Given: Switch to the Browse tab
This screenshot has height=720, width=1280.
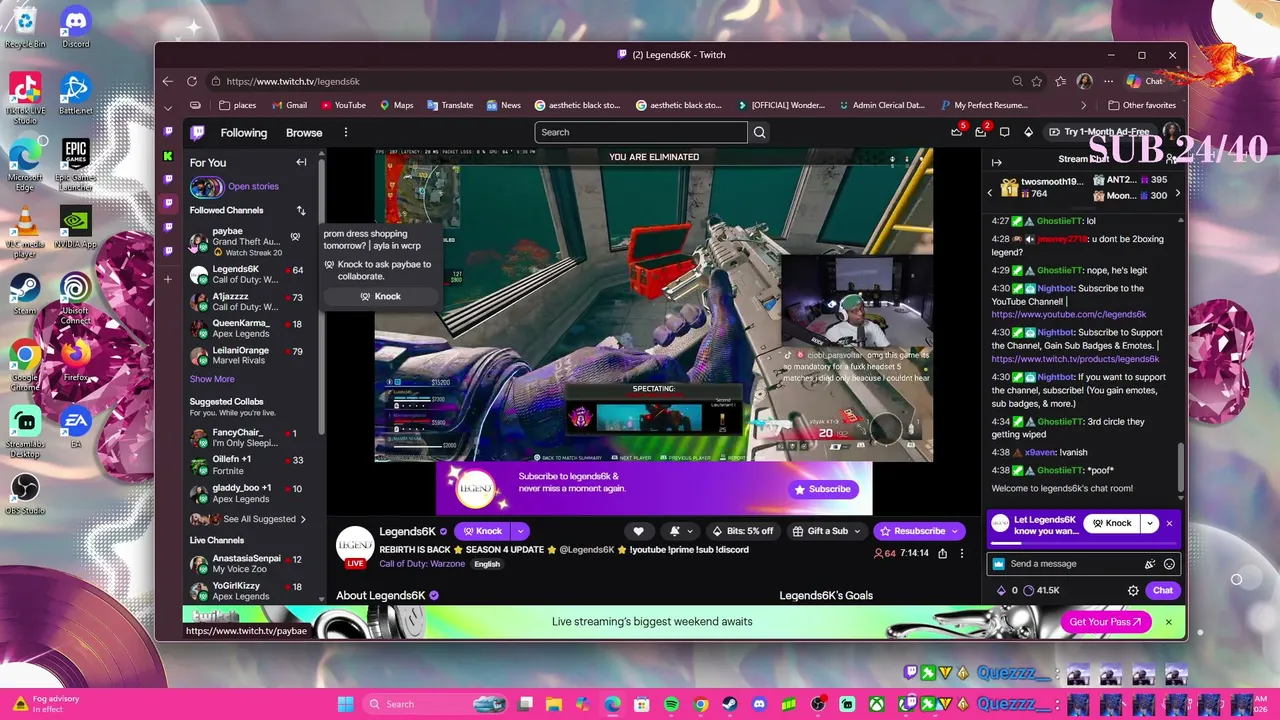Looking at the screenshot, I should pyautogui.click(x=304, y=132).
